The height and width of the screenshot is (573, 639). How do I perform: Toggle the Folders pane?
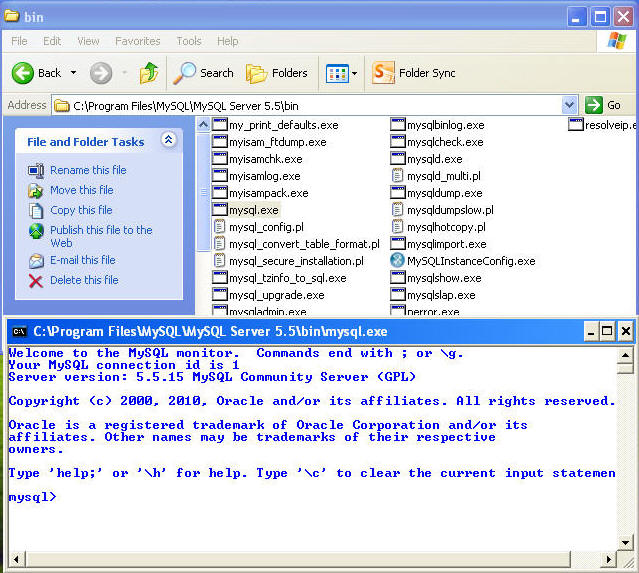coord(277,73)
